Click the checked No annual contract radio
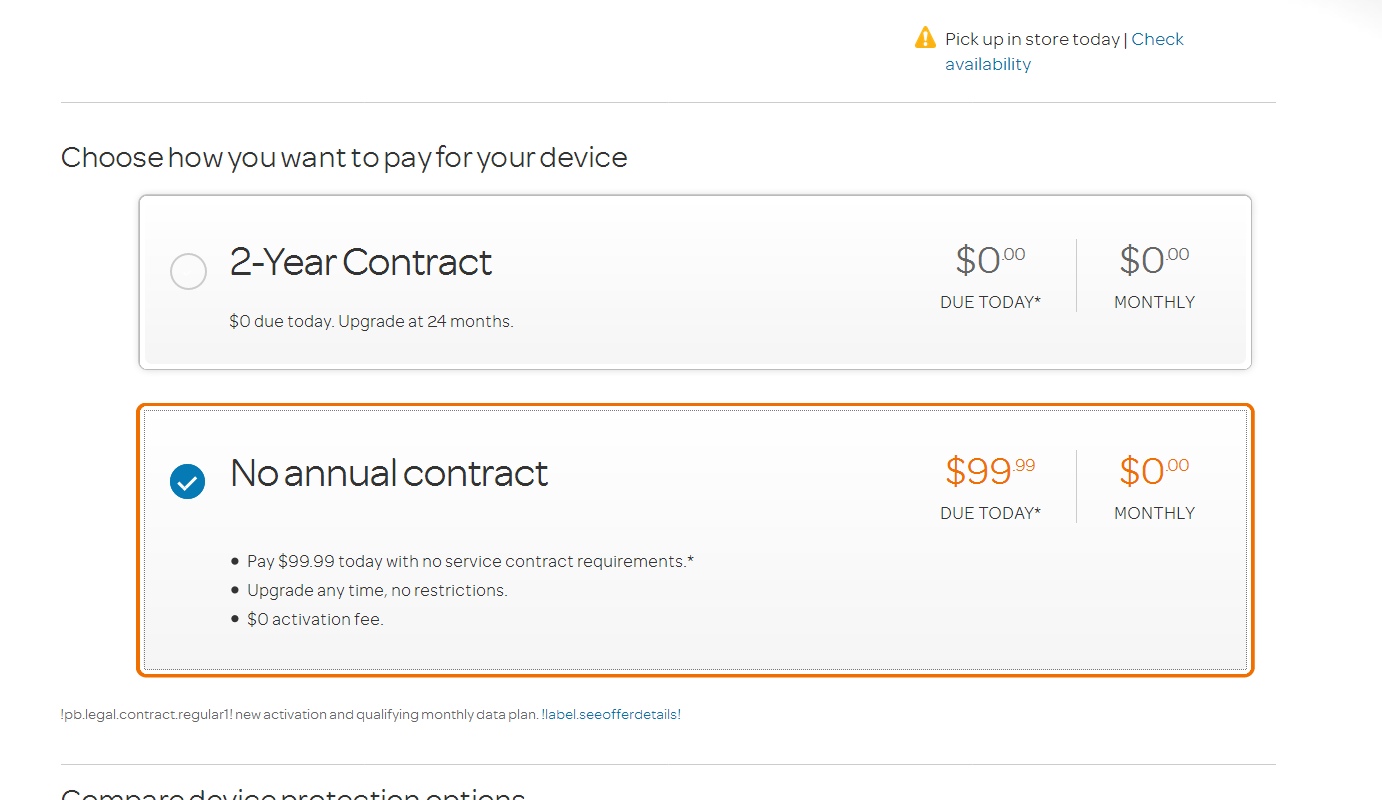Viewport: 1382px width, 800px height. [x=188, y=482]
